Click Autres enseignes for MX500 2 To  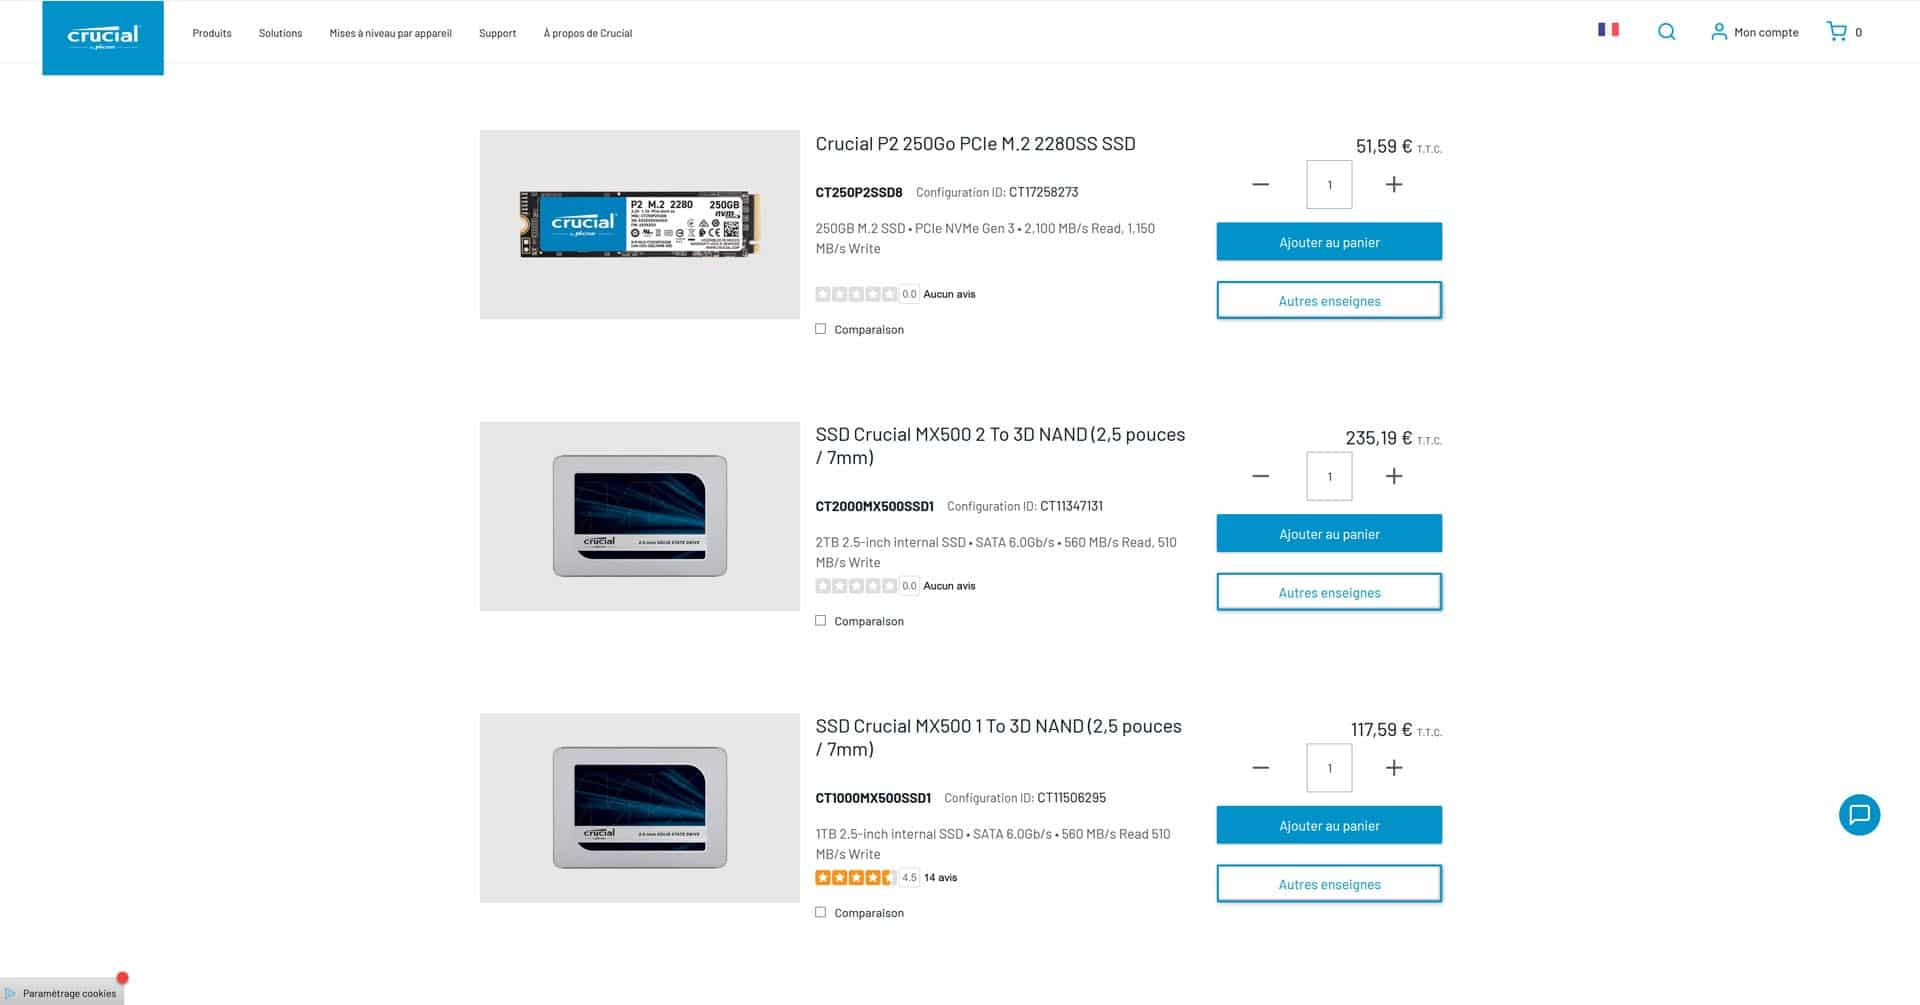[1329, 593]
